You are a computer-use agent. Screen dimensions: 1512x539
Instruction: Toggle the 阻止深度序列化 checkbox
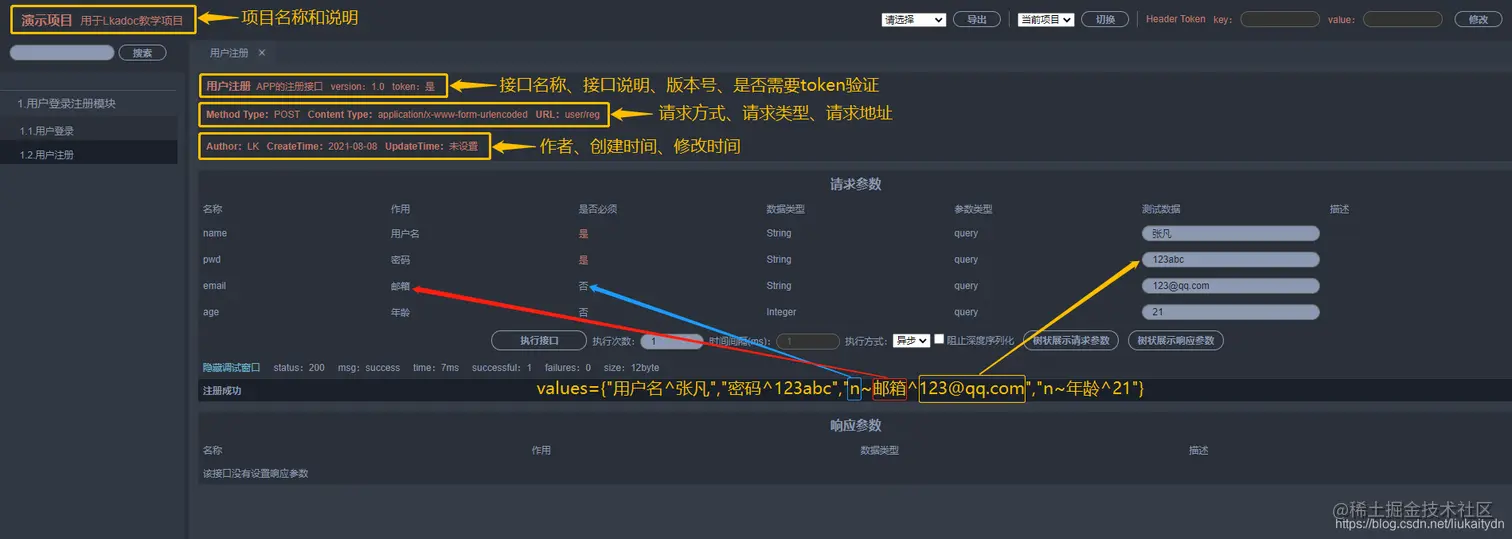point(939,340)
